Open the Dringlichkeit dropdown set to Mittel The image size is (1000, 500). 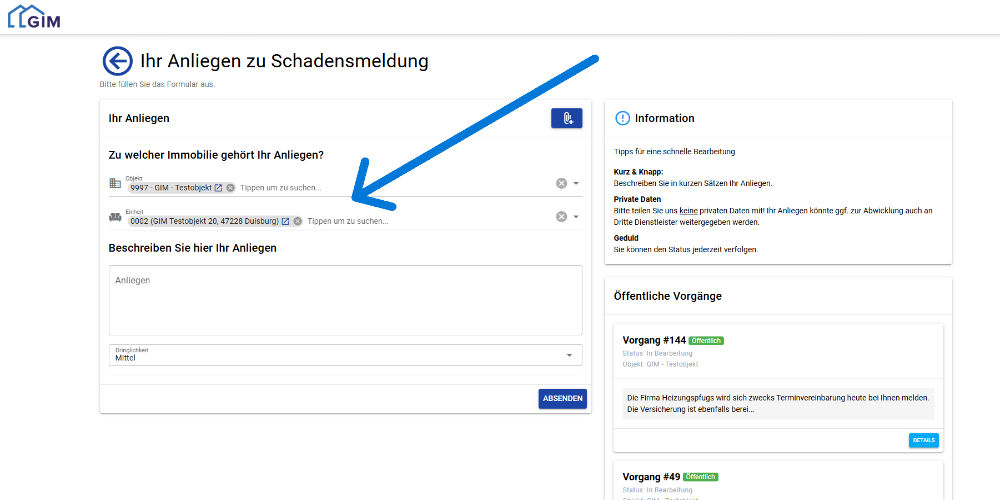coord(345,355)
